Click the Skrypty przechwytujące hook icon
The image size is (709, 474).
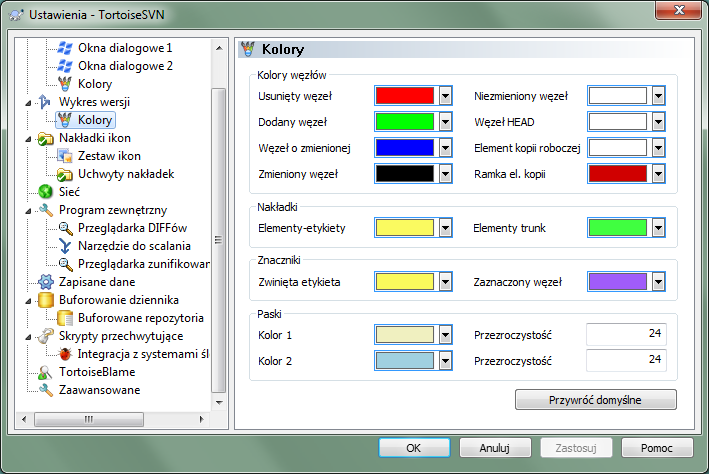coord(45,336)
